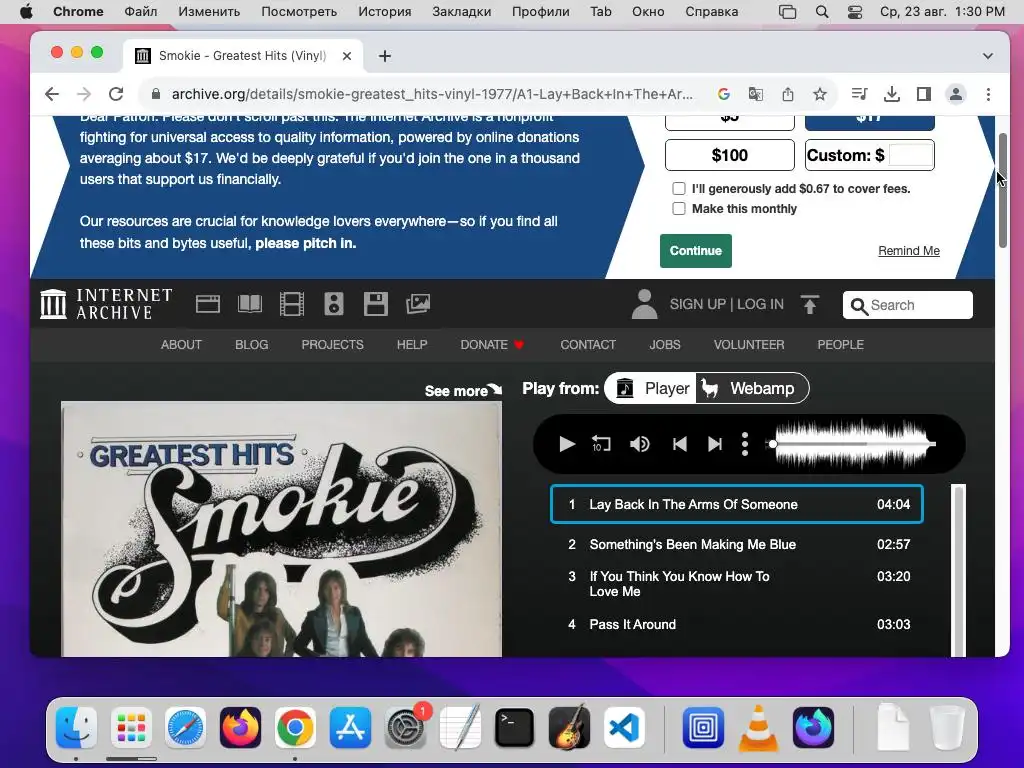Skip to previous track
Viewport: 1024px width, 768px height.
(x=679, y=444)
